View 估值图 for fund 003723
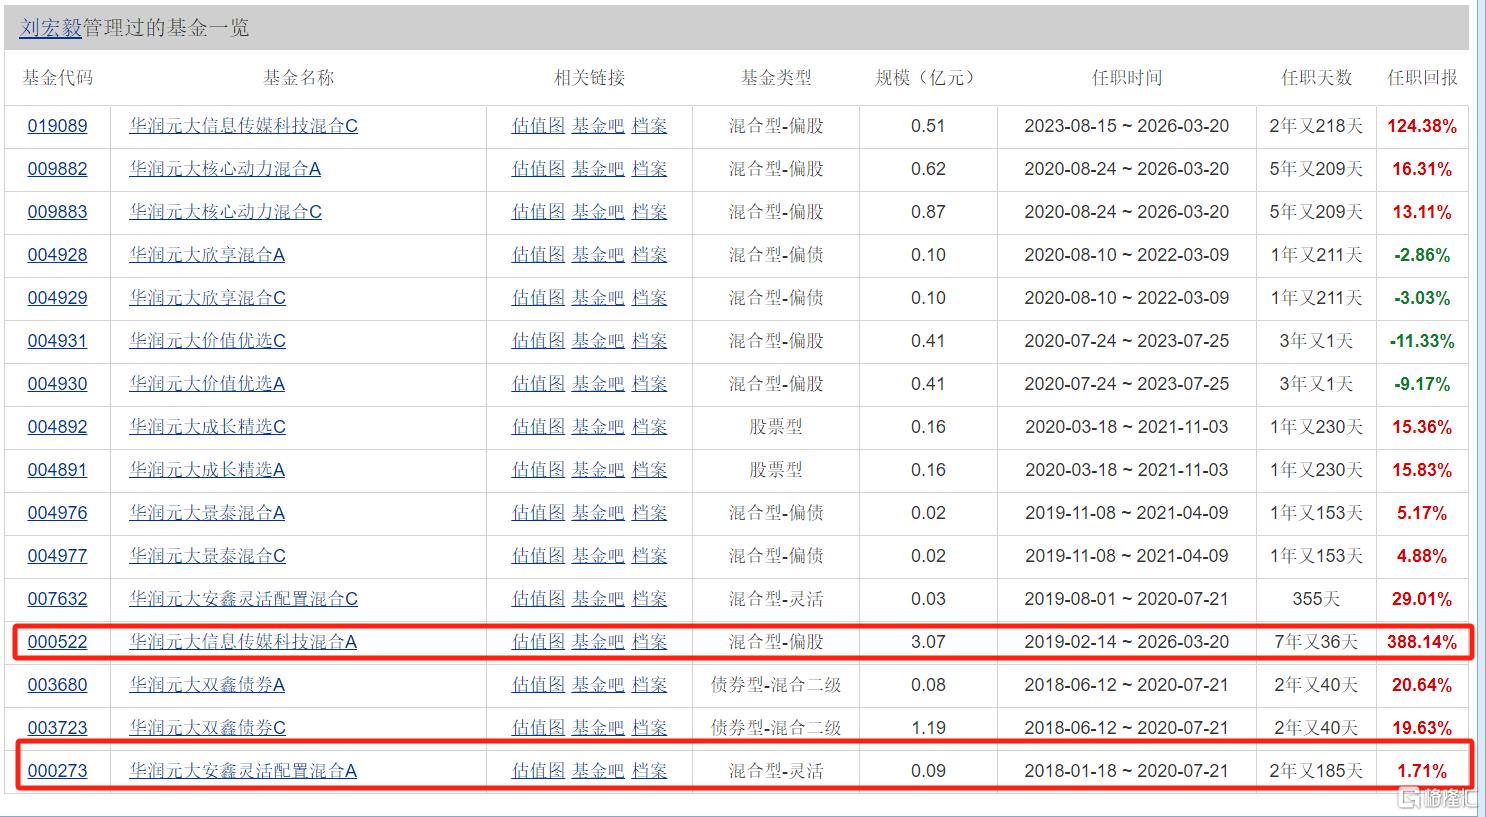This screenshot has width=1486, height=817. 539,728
